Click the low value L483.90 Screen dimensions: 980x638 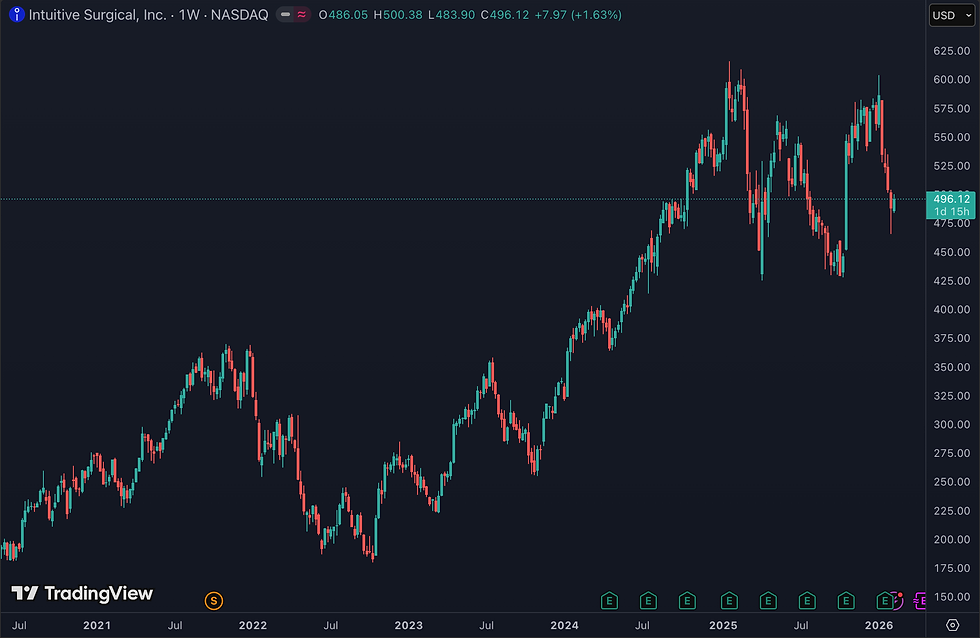coord(452,14)
